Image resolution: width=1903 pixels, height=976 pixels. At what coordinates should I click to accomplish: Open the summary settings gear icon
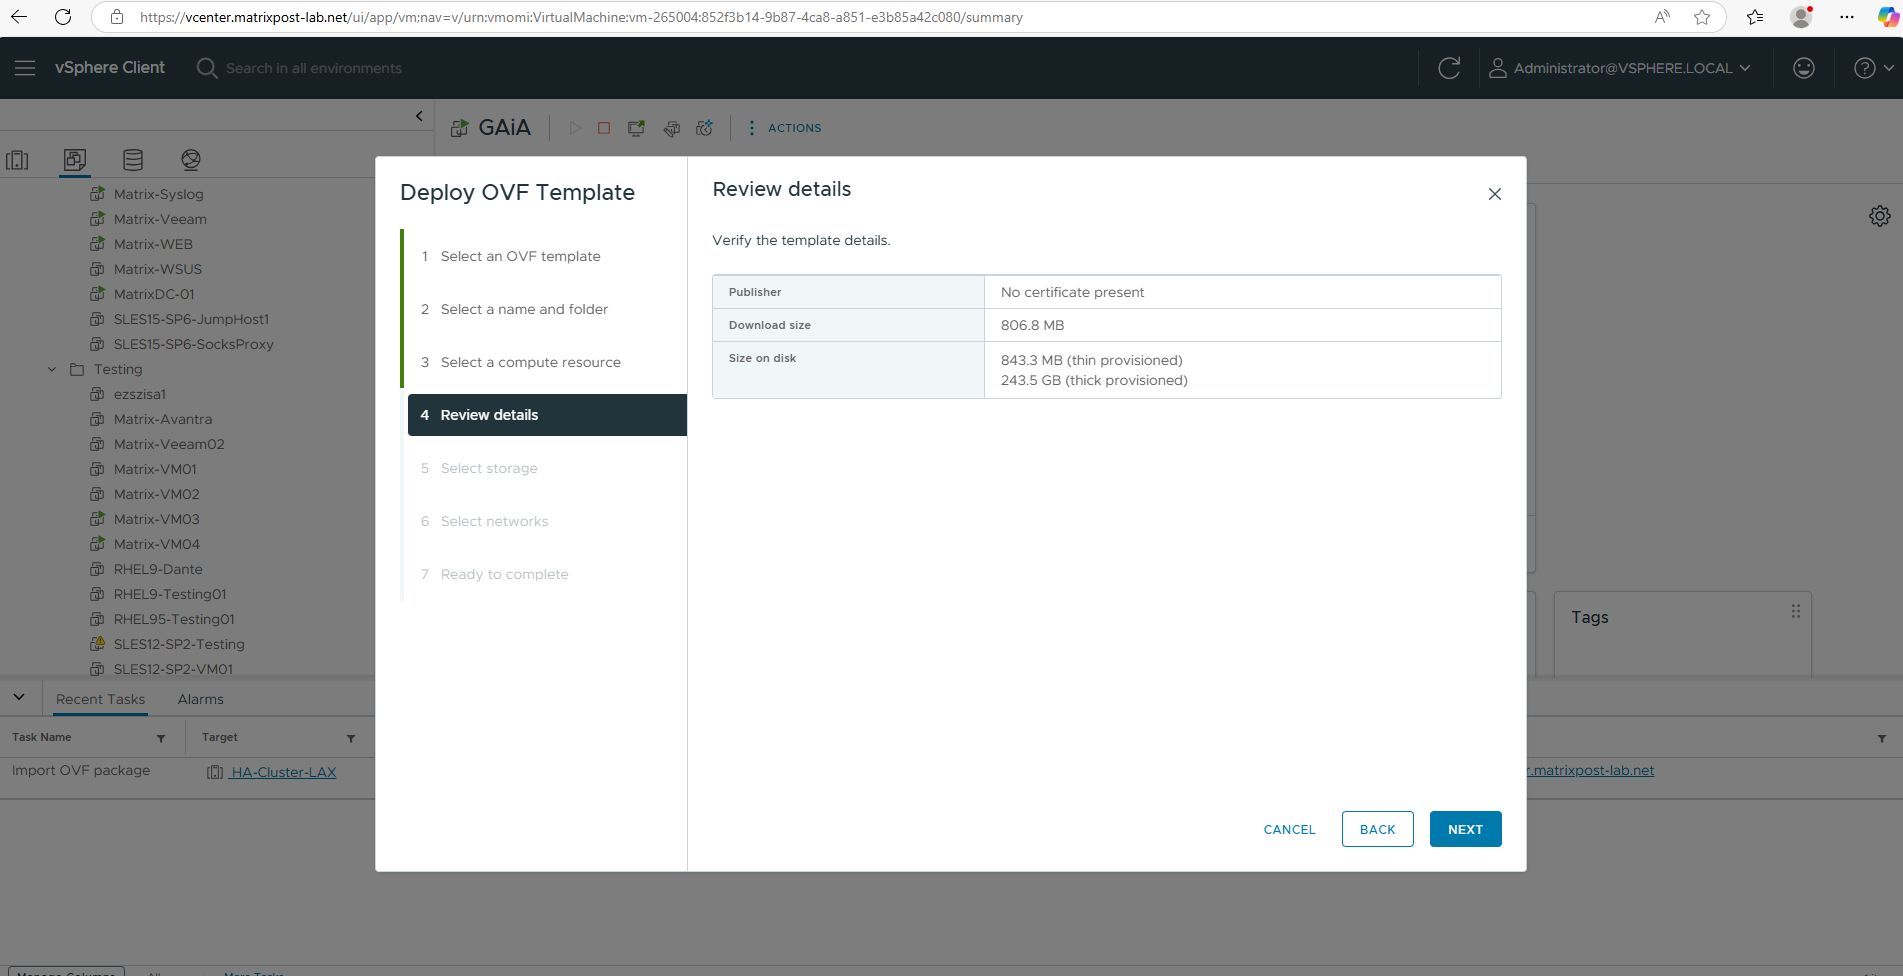[1880, 216]
